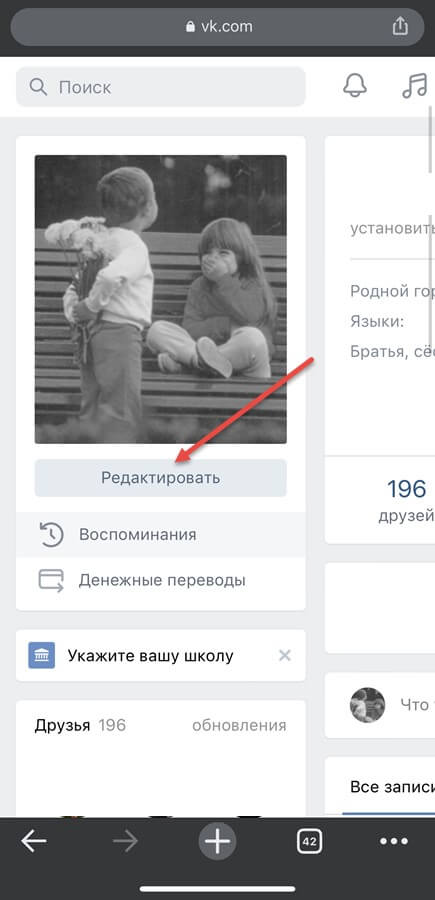Screen dimensions: 435x900
Task: Click the Воспоминания clock icon
Action: coord(51,534)
